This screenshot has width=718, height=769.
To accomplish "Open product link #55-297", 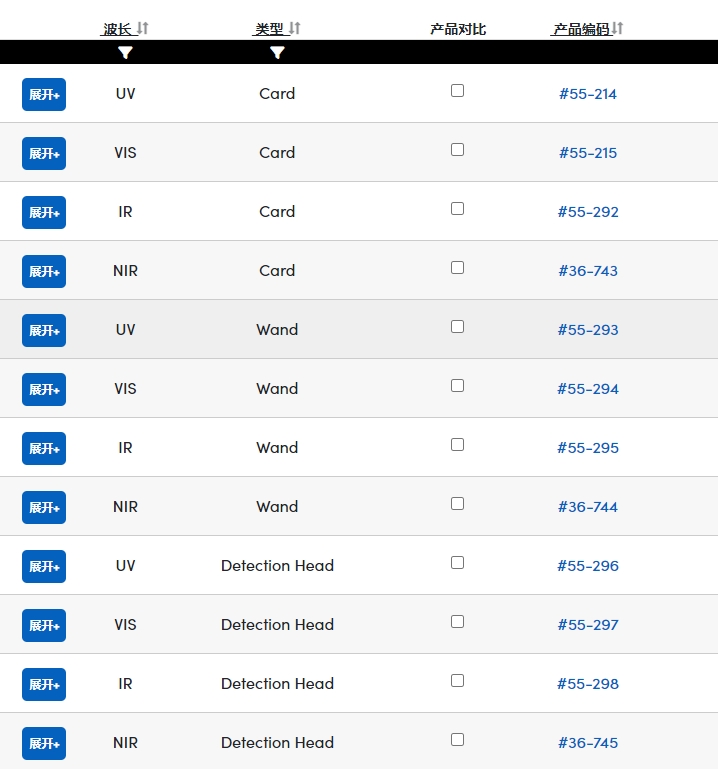I will [588, 625].
